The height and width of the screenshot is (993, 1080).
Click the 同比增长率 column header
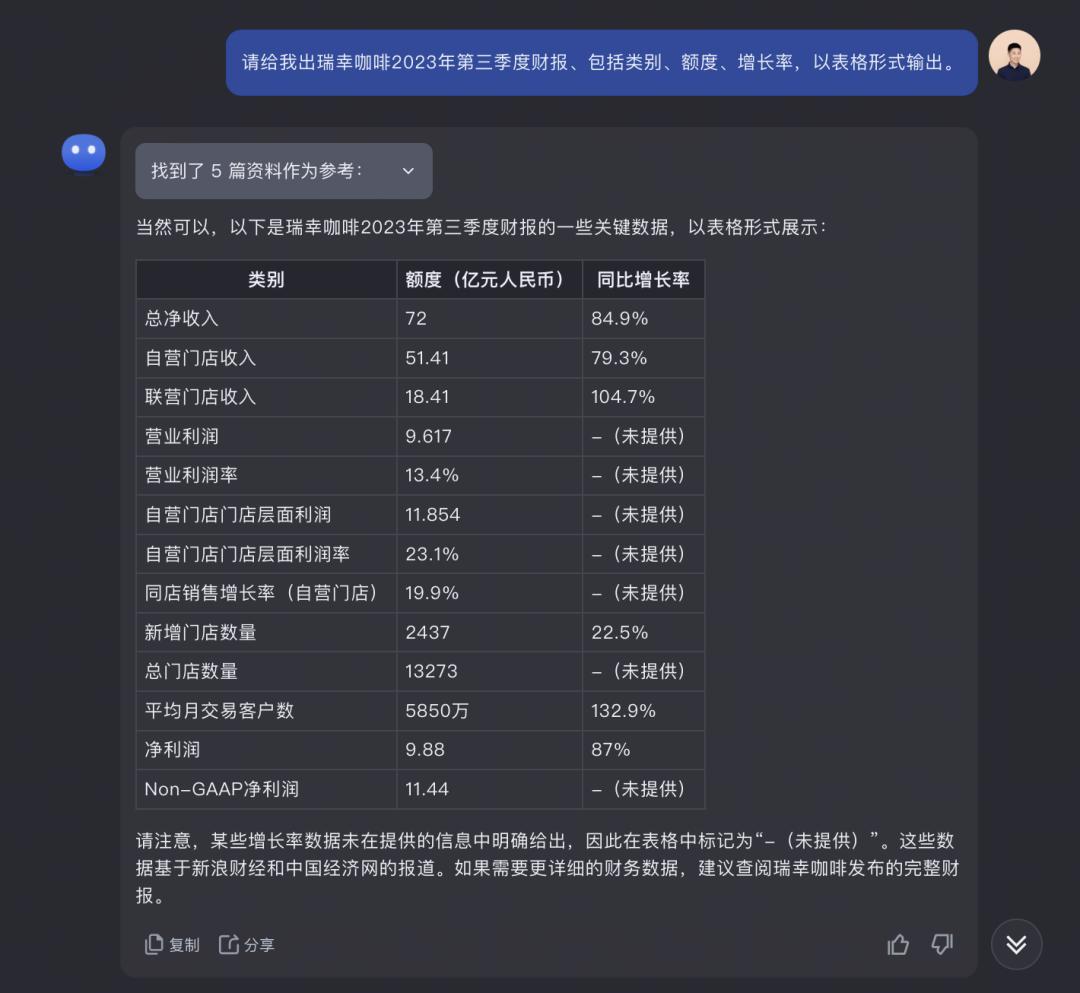click(x=643, y=280)
